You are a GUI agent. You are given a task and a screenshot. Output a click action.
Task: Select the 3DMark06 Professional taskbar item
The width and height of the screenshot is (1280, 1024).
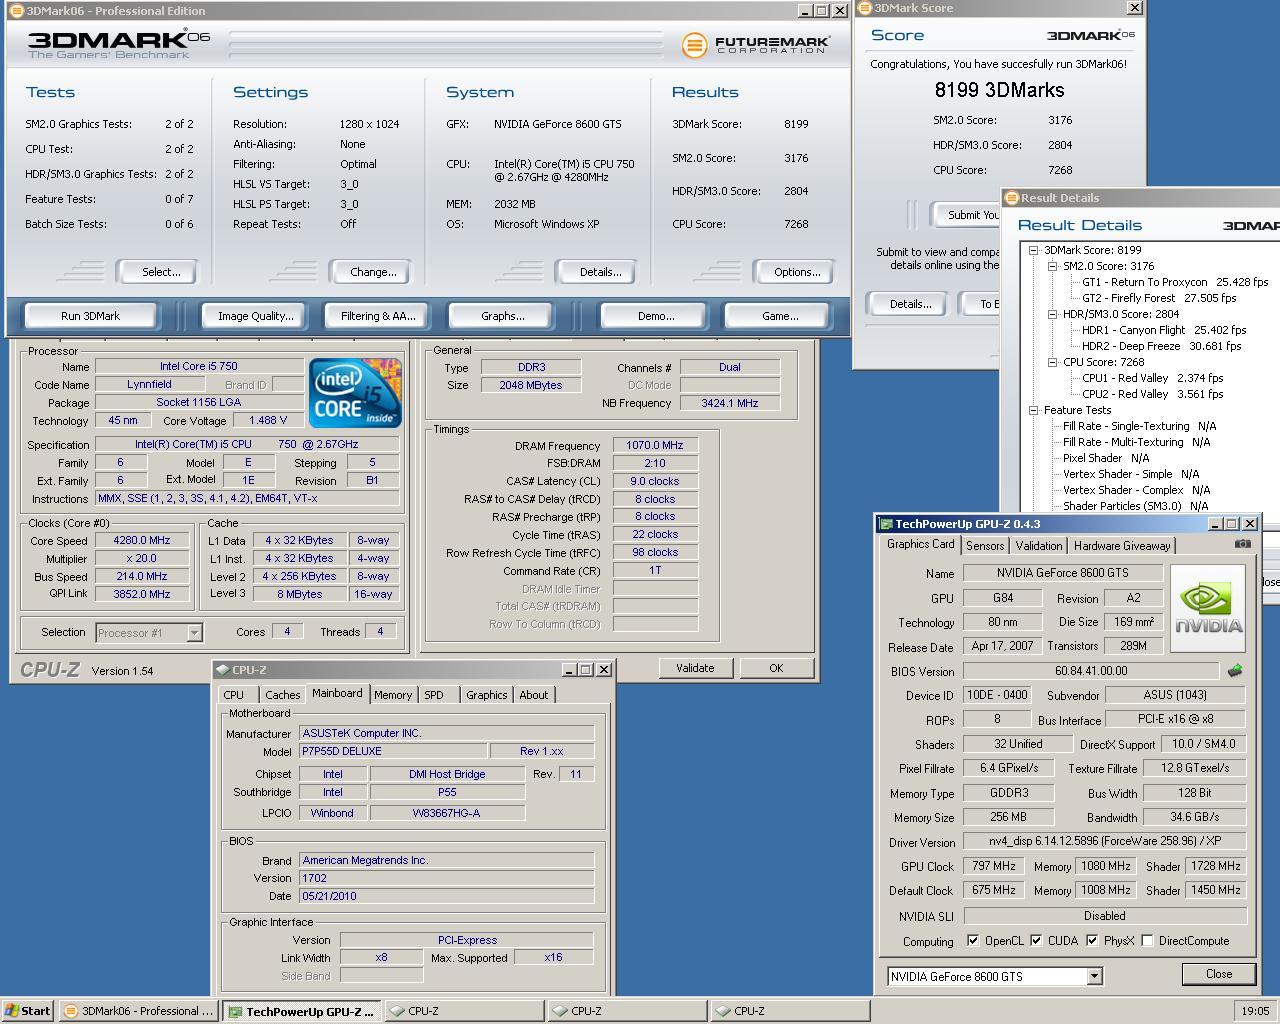(x=138, y=1011)
